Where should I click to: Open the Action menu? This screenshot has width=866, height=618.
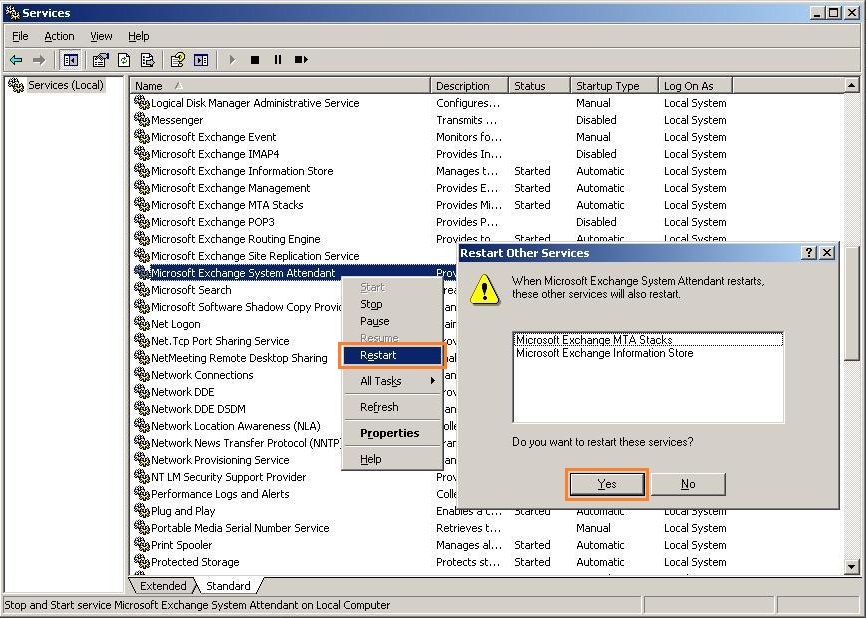point(59,36)
